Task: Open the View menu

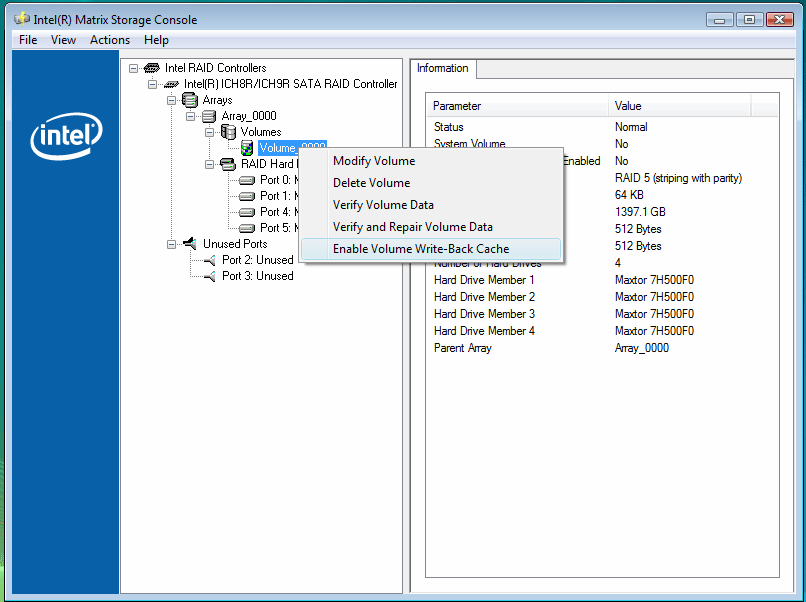Action: point(63,40)
